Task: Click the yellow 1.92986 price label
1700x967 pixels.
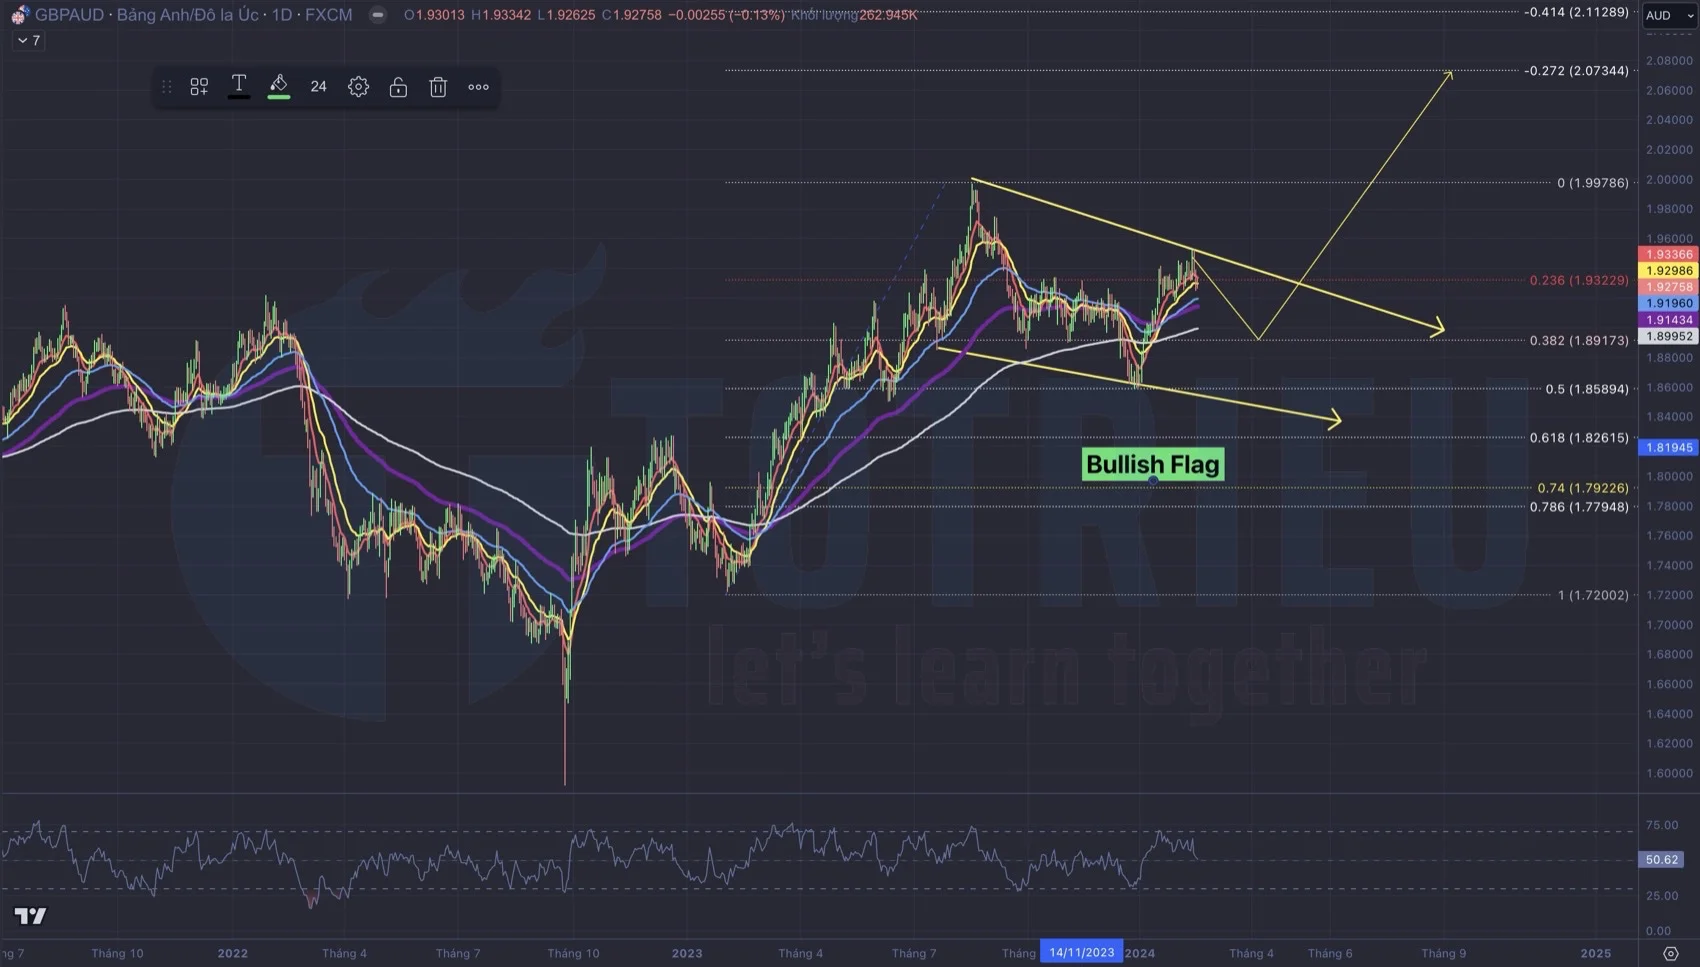Action: 1669,270
